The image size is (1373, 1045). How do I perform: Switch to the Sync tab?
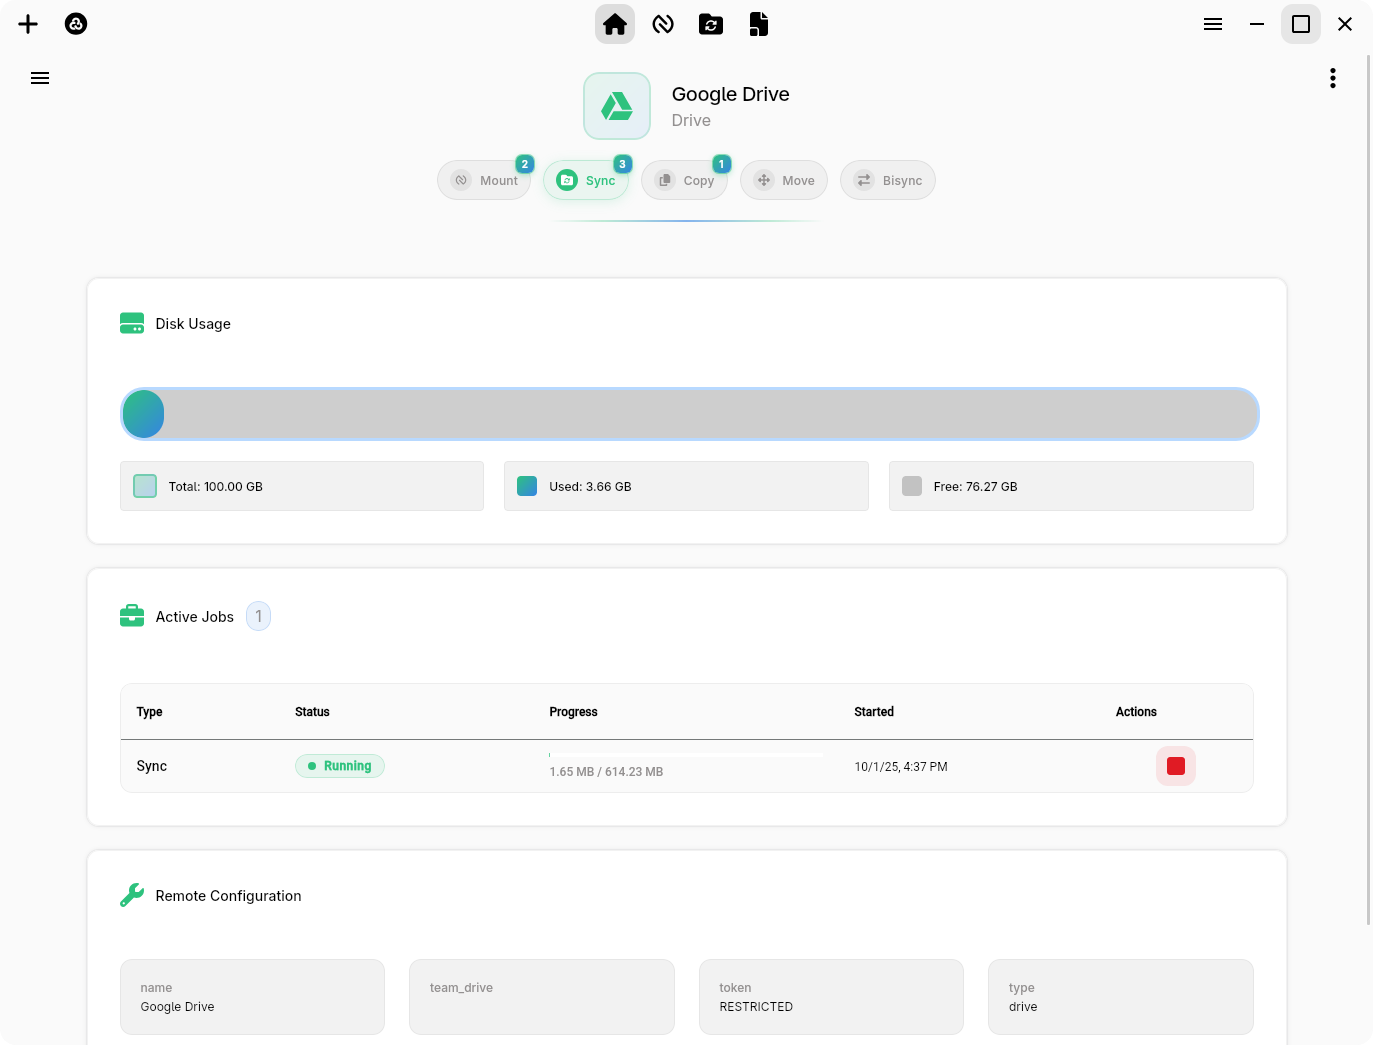tap(586, 180)
